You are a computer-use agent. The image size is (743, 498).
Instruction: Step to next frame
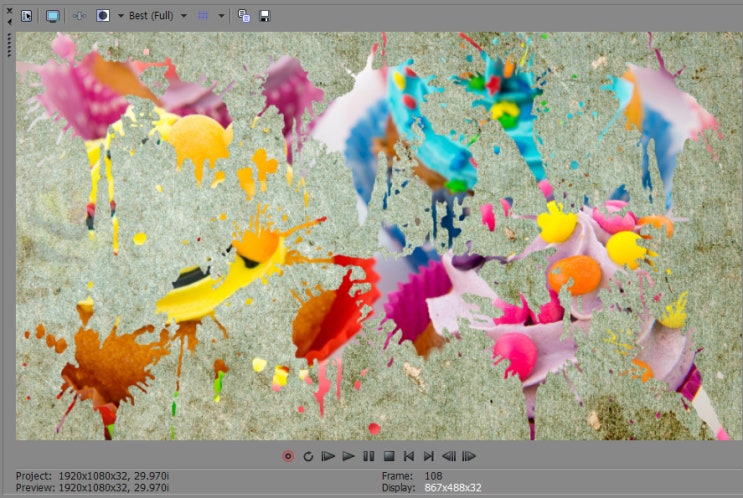click(469, 456)
